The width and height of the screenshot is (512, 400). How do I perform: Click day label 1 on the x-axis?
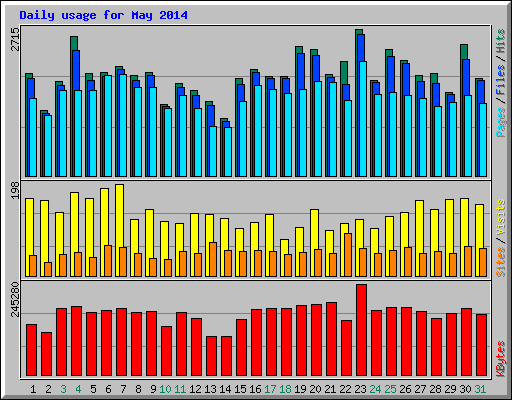(x=33, y=389)
